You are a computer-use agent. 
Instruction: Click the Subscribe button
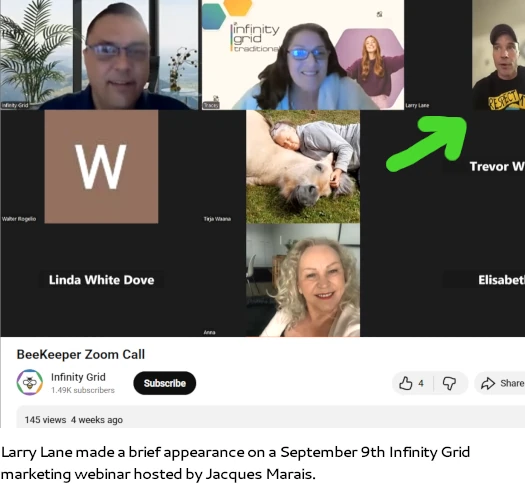coord(165,383)
